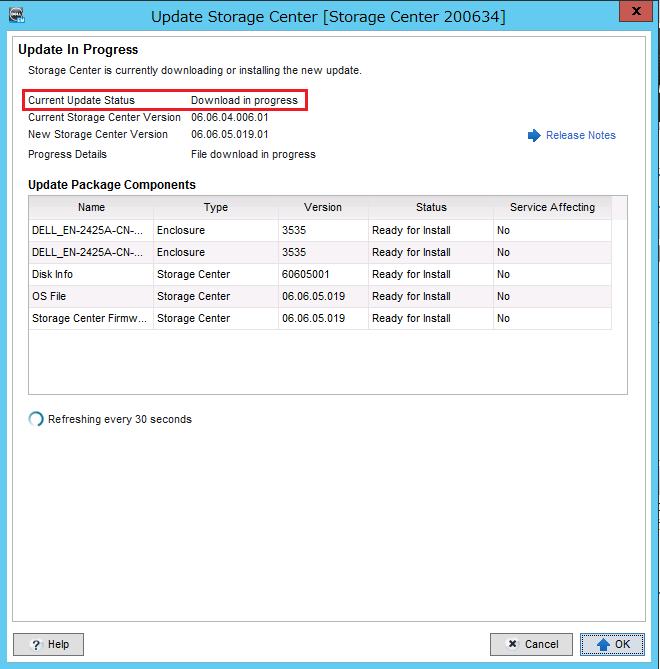
Task: Click the 06.06.05.019.01 new version value
Action: [230, 134]
